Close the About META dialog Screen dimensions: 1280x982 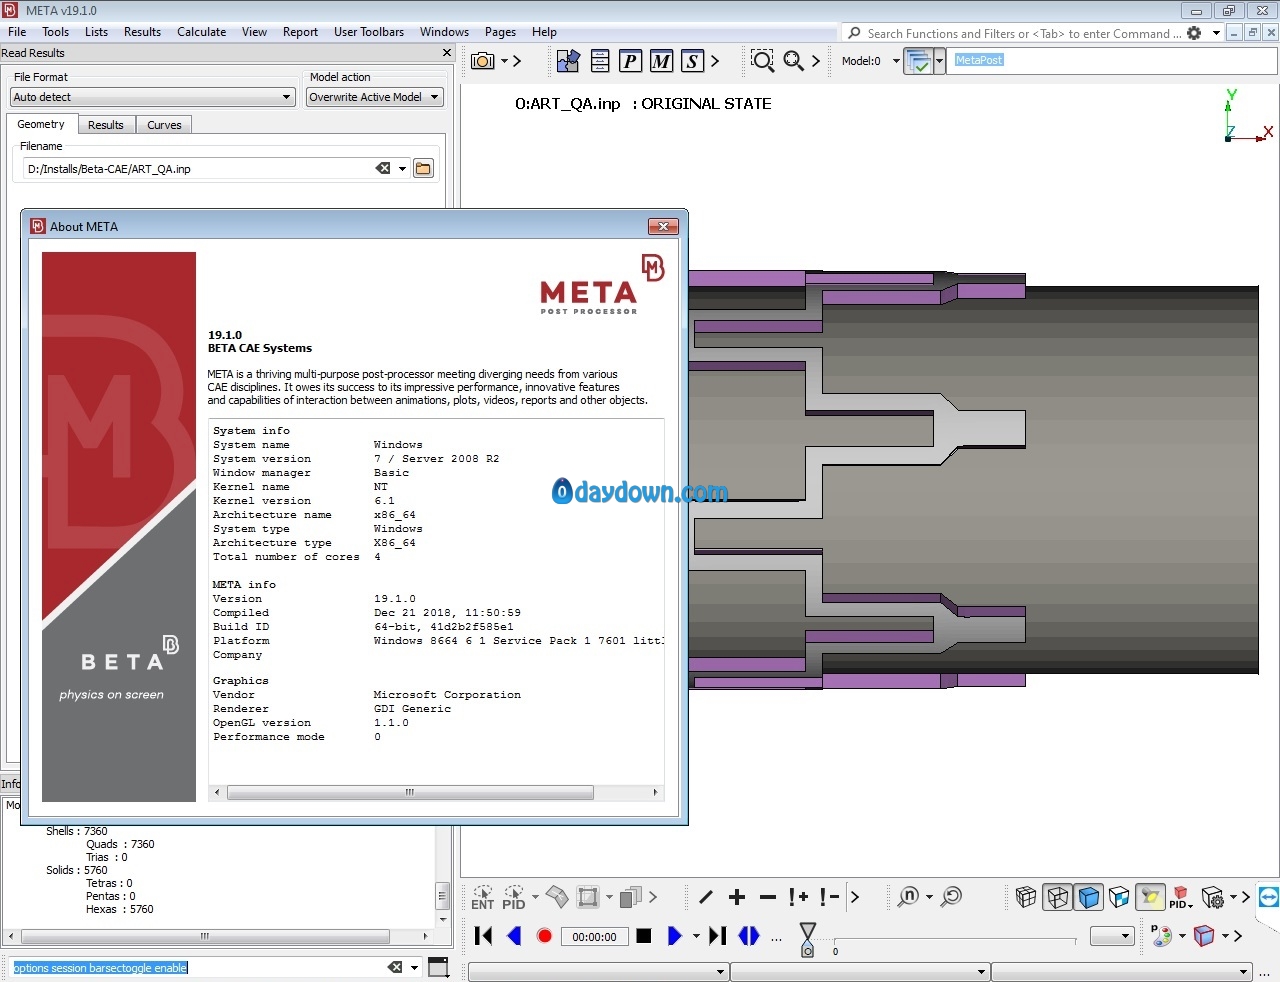[x=663, y=226]
